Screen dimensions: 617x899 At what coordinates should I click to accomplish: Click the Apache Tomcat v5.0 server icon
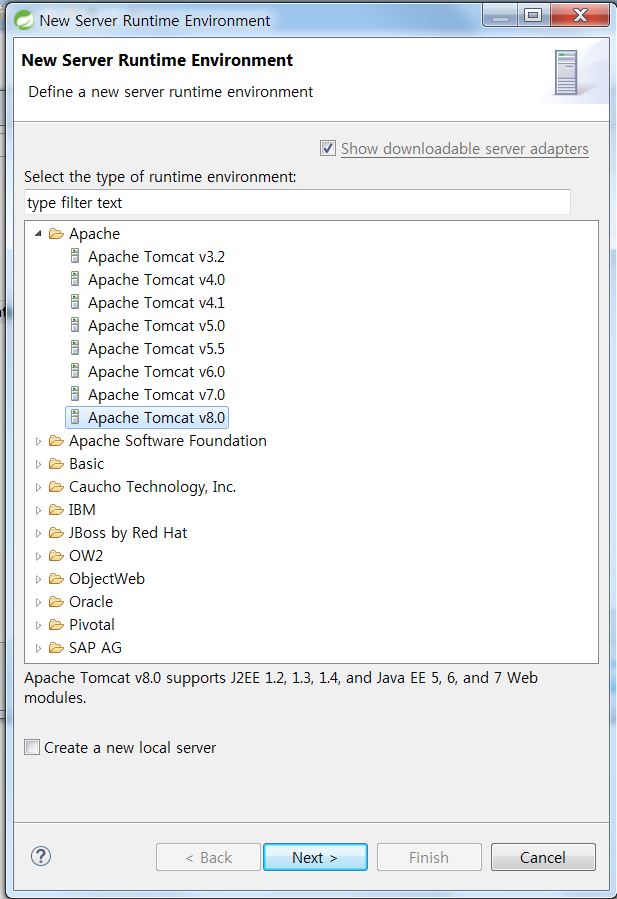(75, 325)
